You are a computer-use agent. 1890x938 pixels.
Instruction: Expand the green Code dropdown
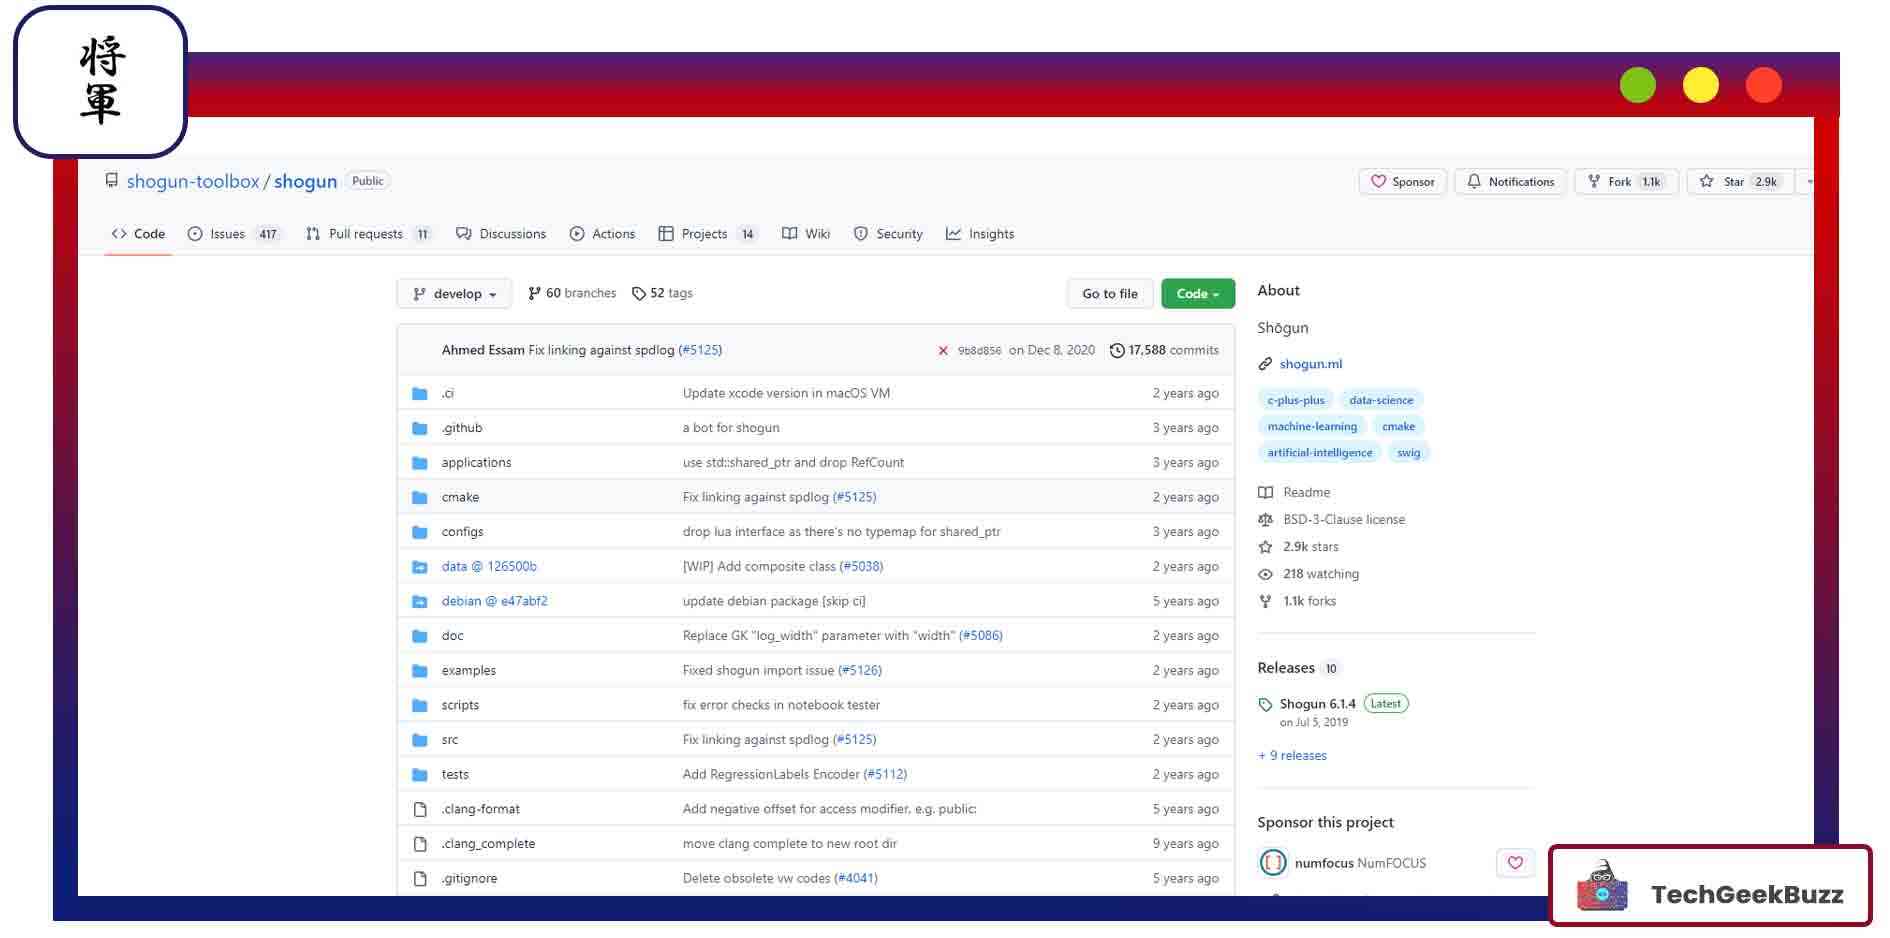click(1197, 294)
